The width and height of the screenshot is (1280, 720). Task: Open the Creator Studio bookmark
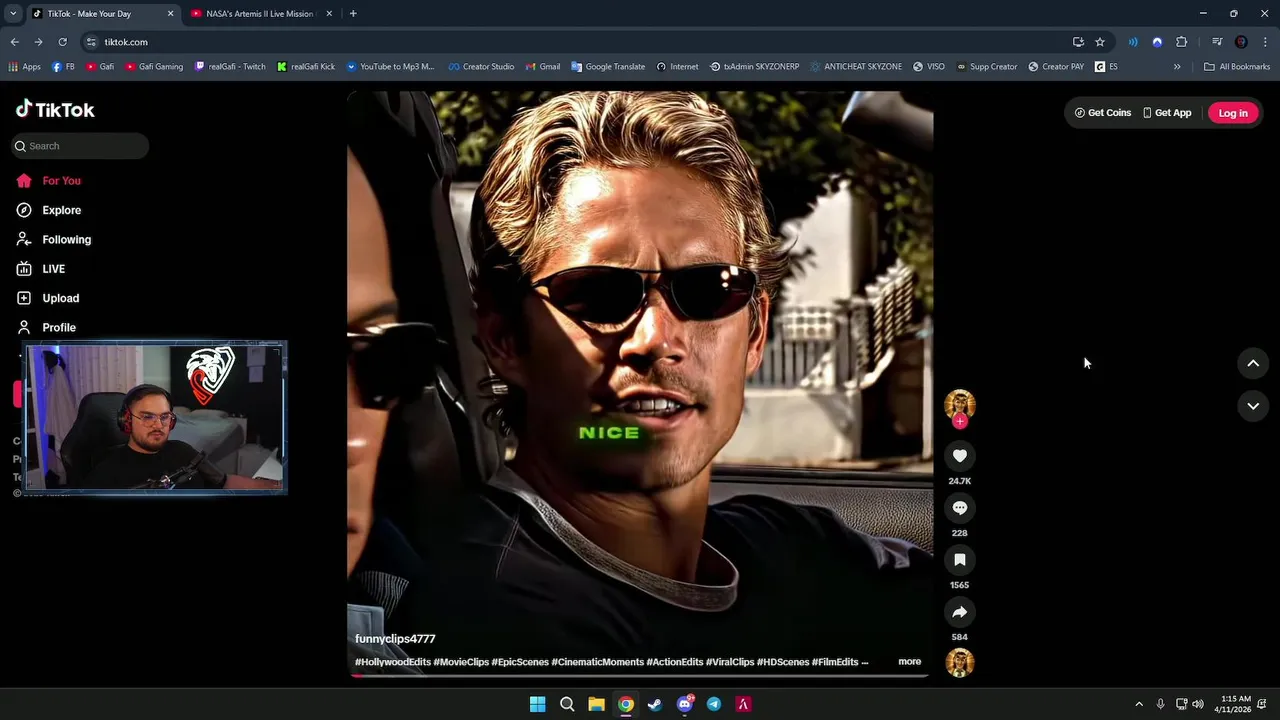pyautogui.click(x=481, y=67)
